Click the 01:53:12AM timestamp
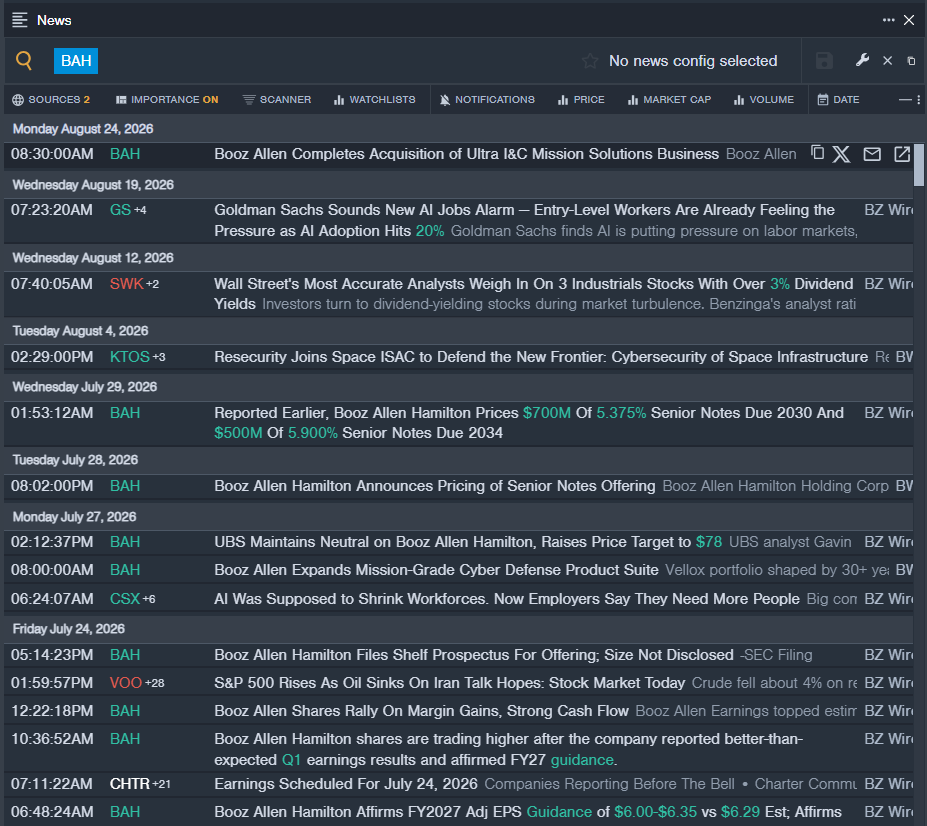 point(52,413)
